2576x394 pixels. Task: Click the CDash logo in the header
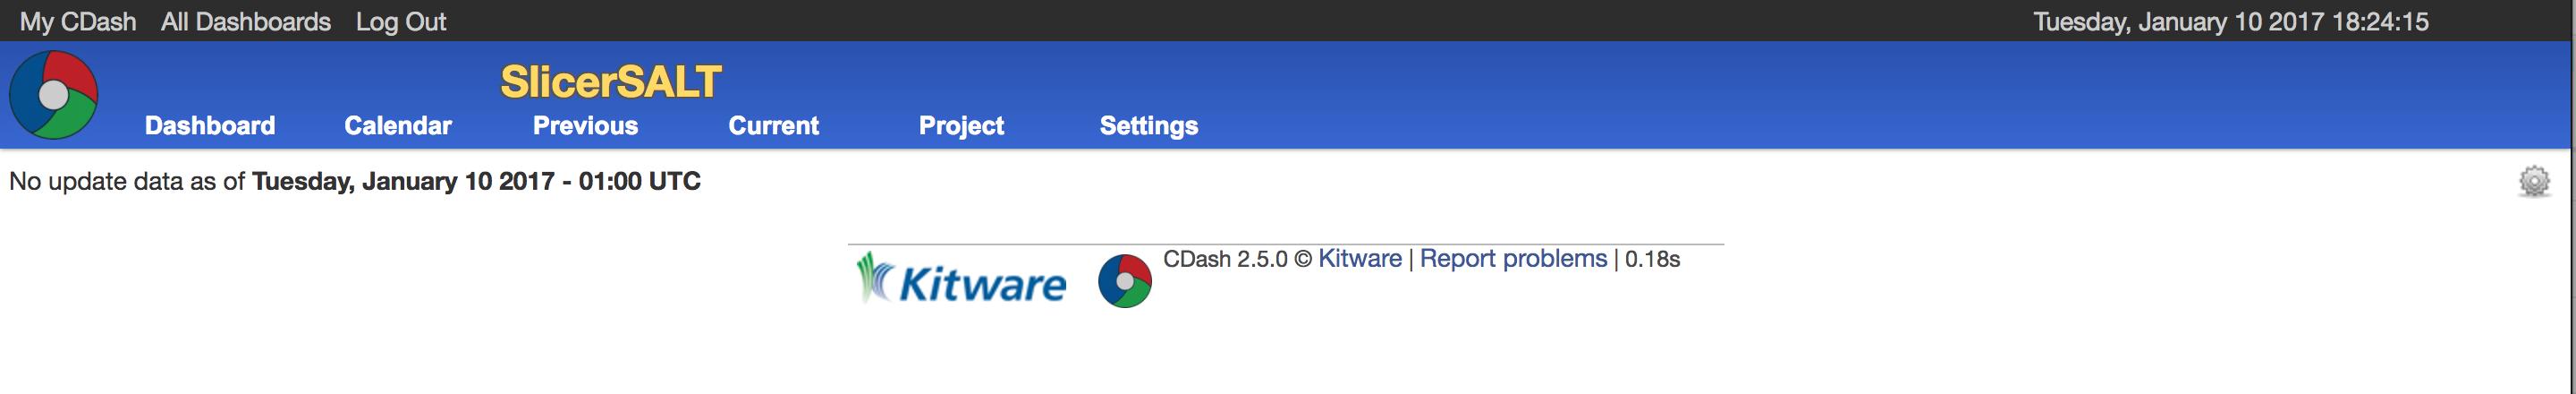[54, 96]
